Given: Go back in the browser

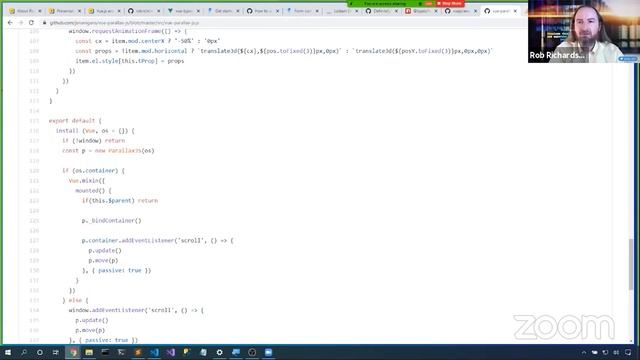Looking at the screenshot, I should (10, 23).
